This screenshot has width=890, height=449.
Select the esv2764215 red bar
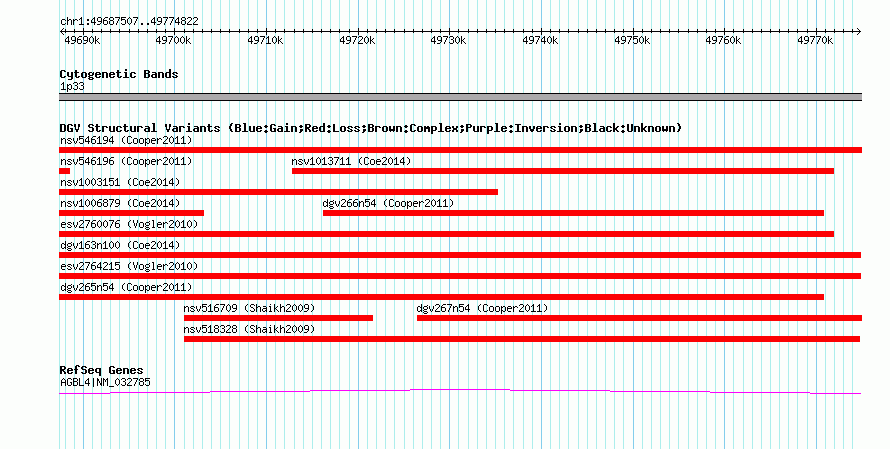(x=460, y=276)
